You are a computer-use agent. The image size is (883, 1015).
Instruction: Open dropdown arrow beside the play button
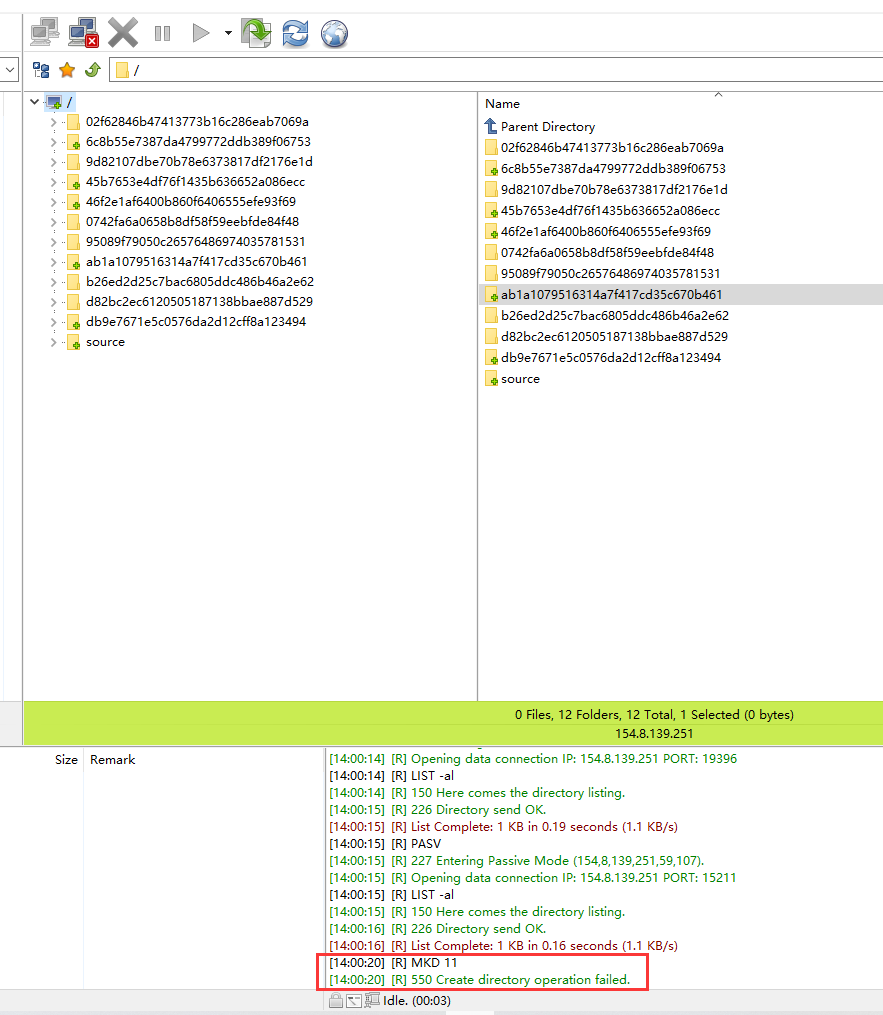228,34
